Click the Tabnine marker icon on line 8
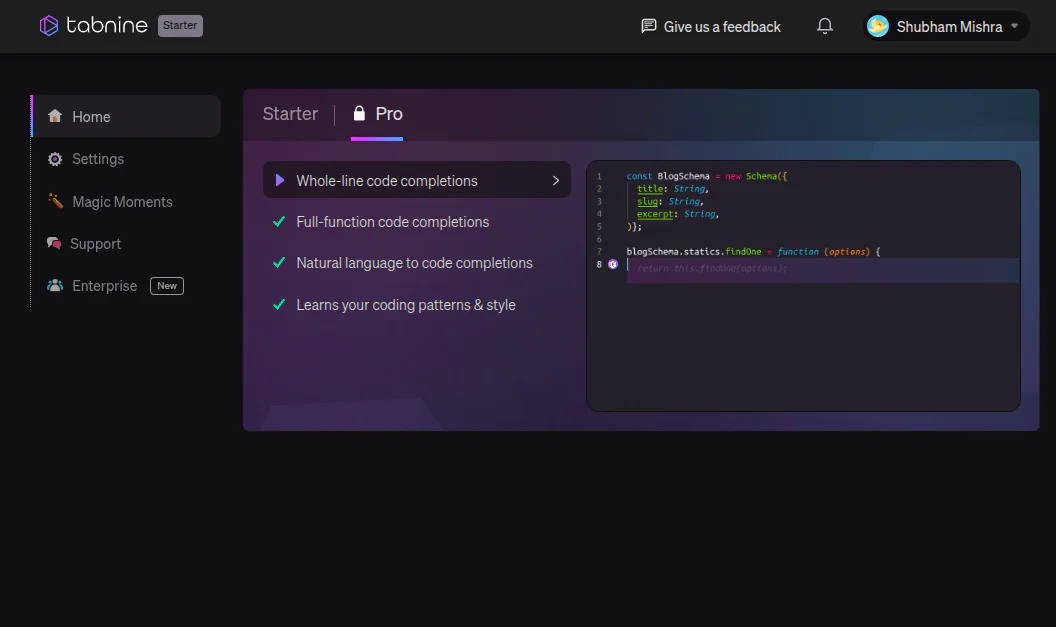 pos(613,265)
